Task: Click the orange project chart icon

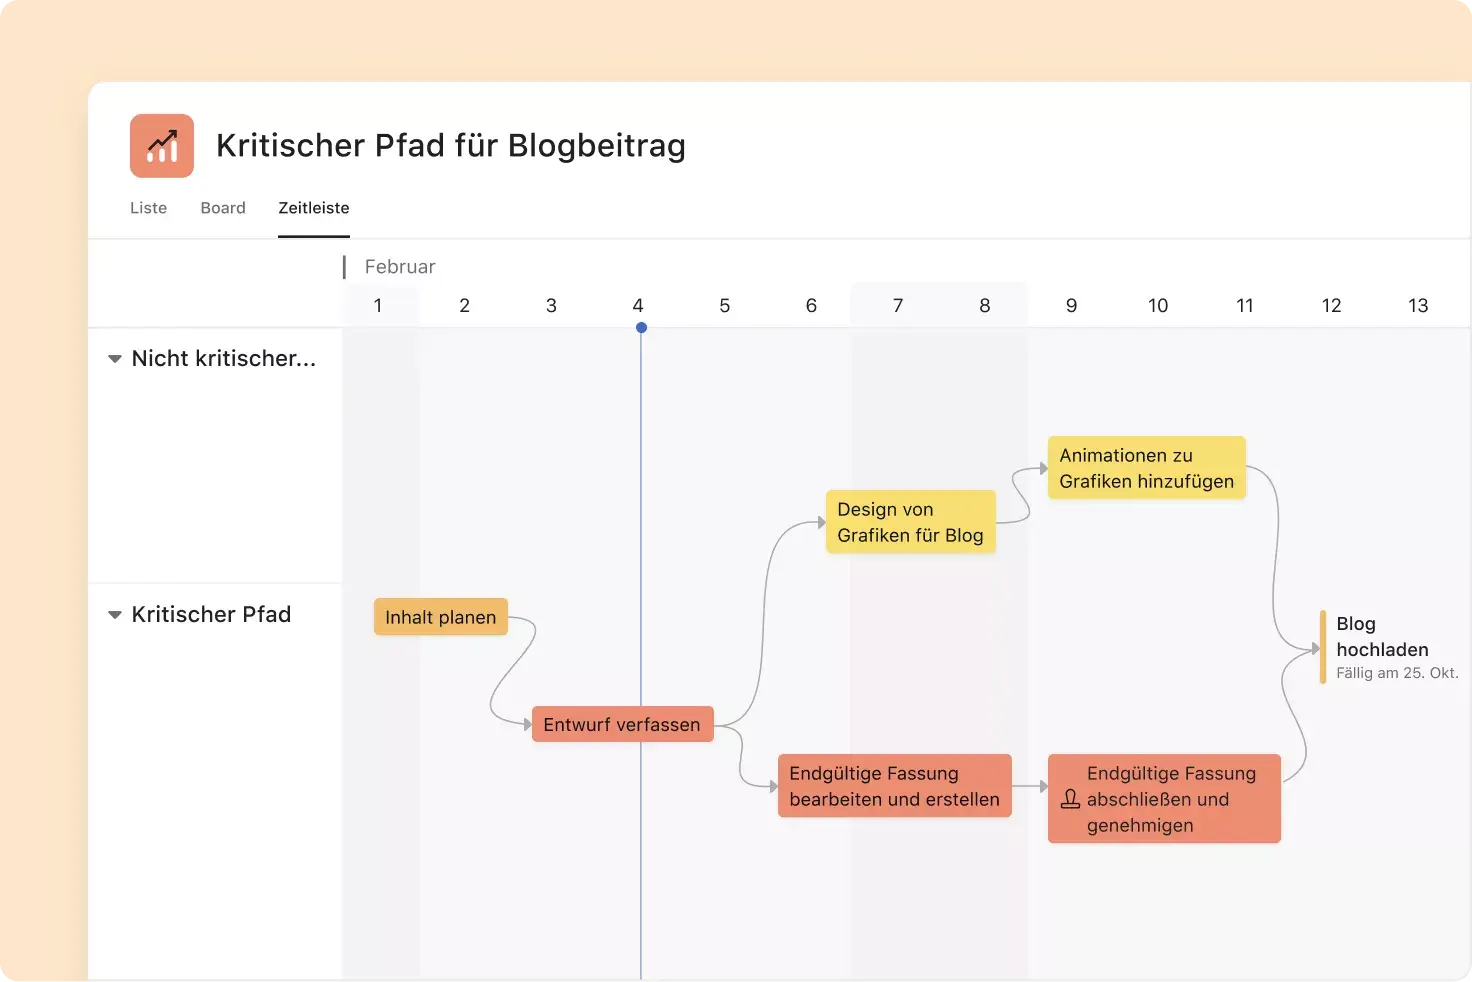Action: [x=162, y=146]
